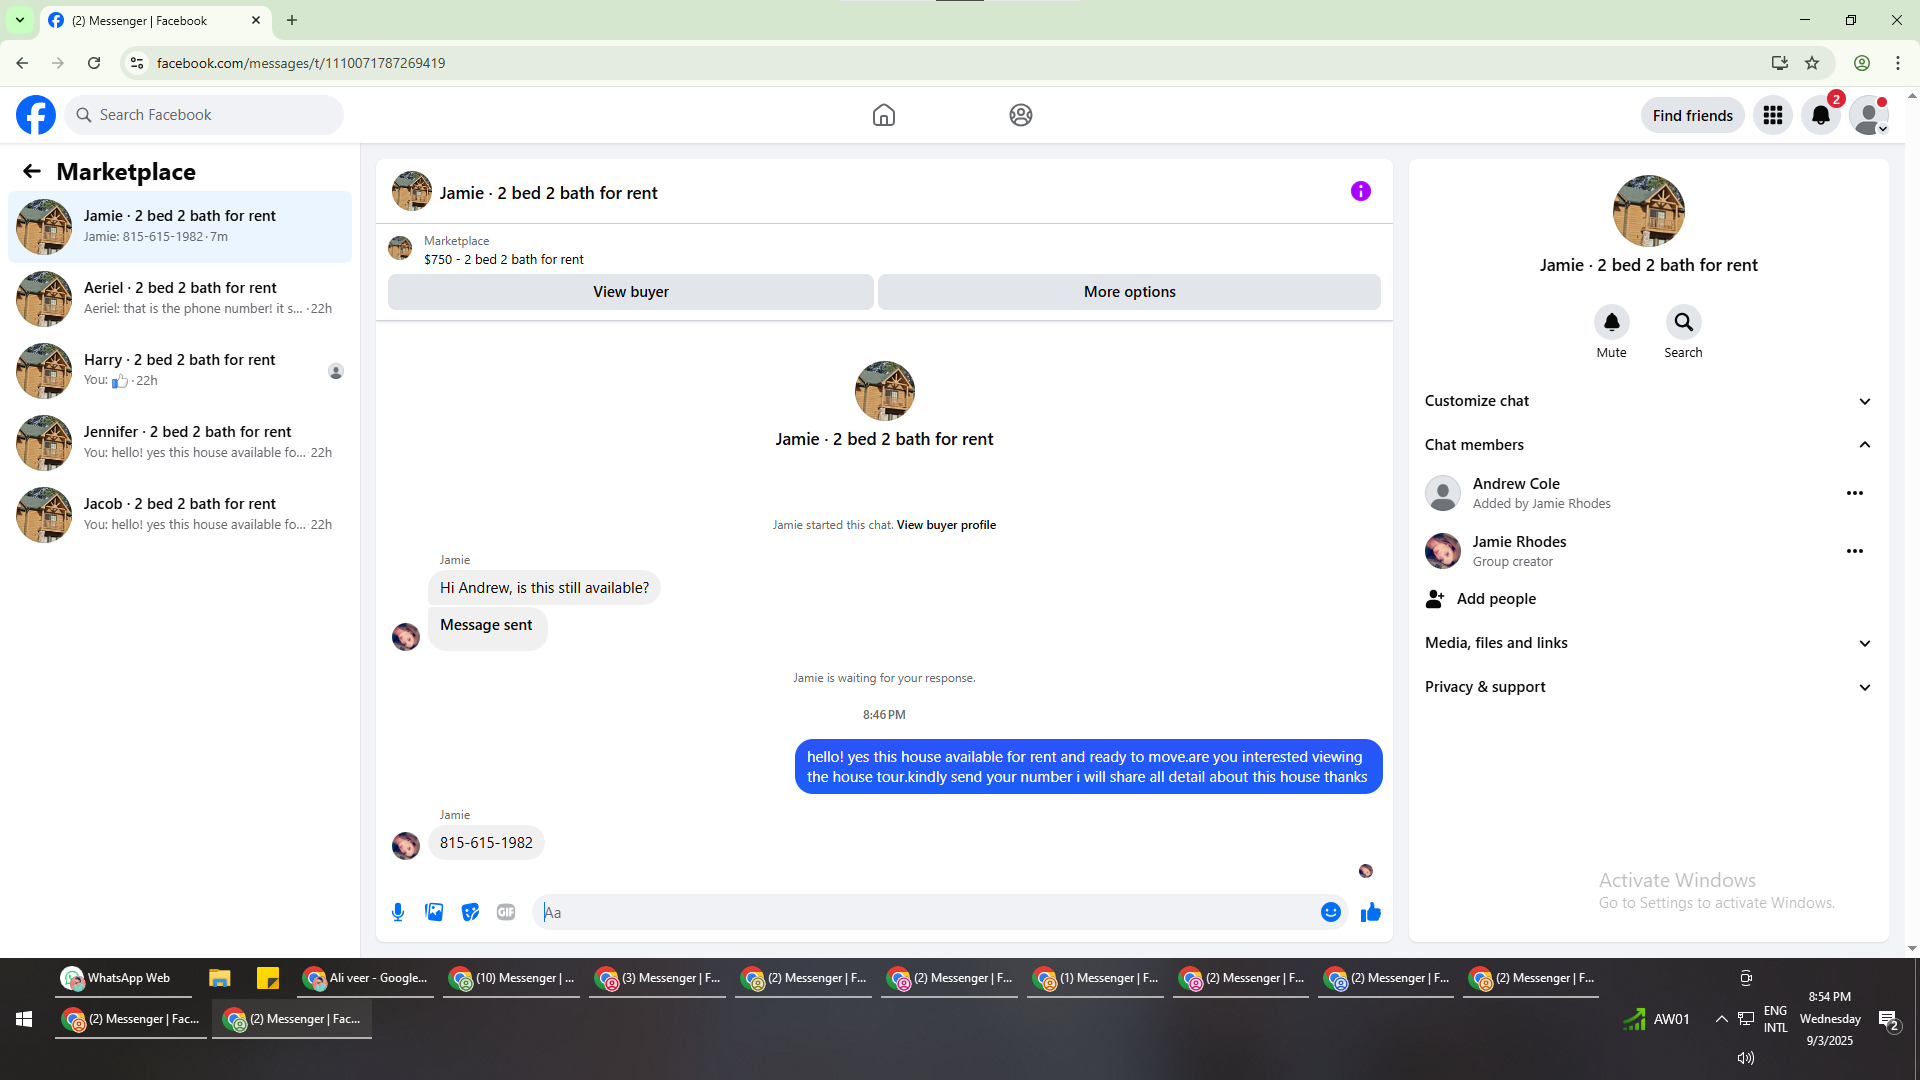This screenshot has height=1080, width=1920.
Task: Click the More options button
Action: pos(1130,292)
